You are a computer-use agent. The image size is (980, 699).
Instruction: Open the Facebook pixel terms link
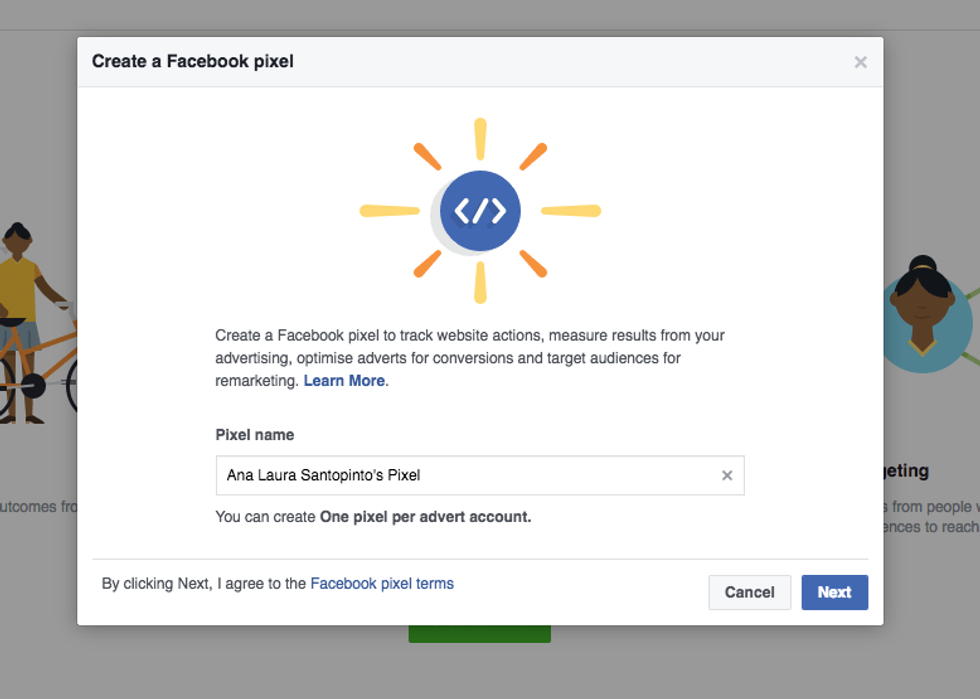pyautogui.click(x=382, y=584)
